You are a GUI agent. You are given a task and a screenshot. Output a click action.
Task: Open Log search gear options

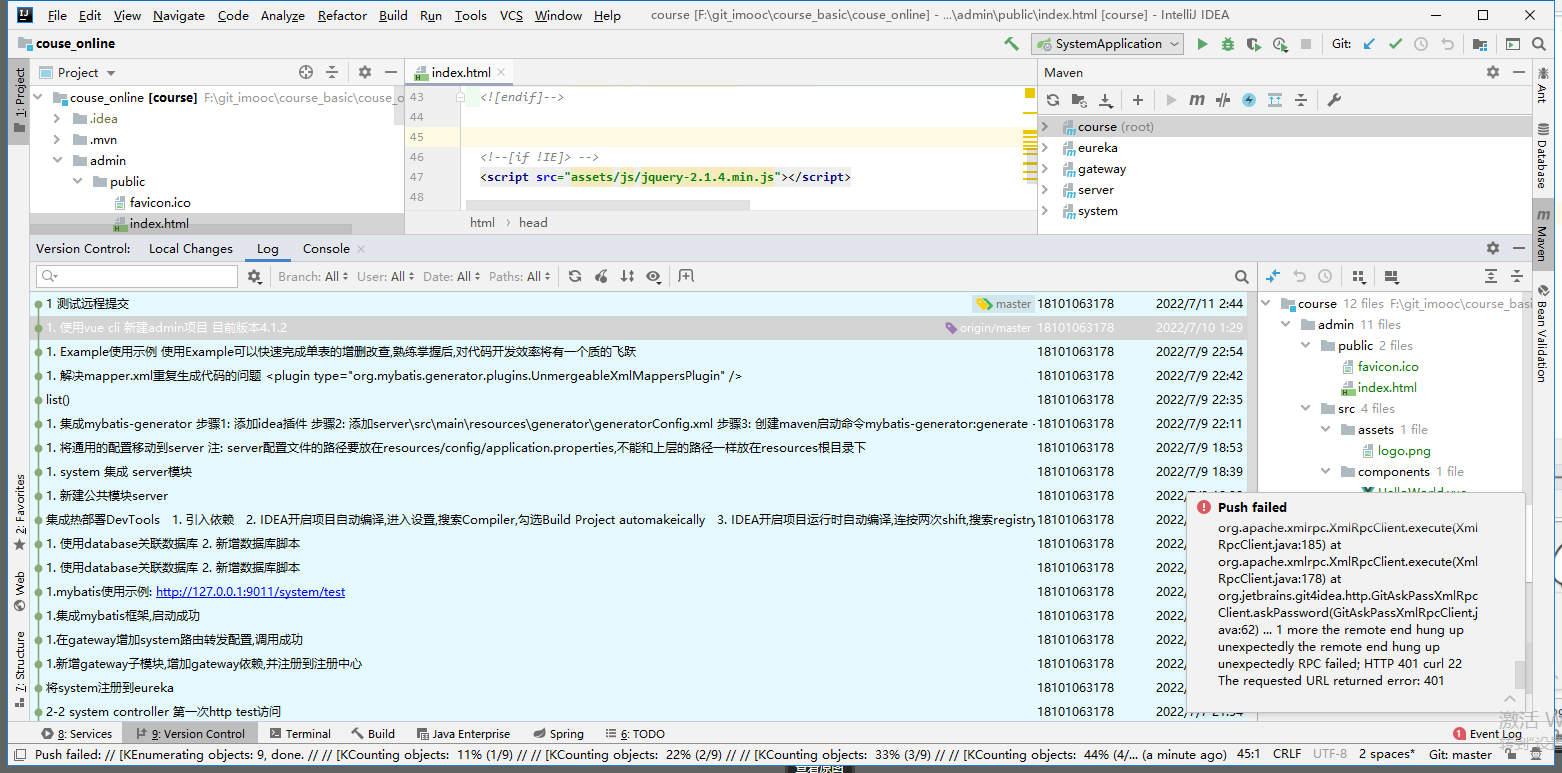click(255, 277)
